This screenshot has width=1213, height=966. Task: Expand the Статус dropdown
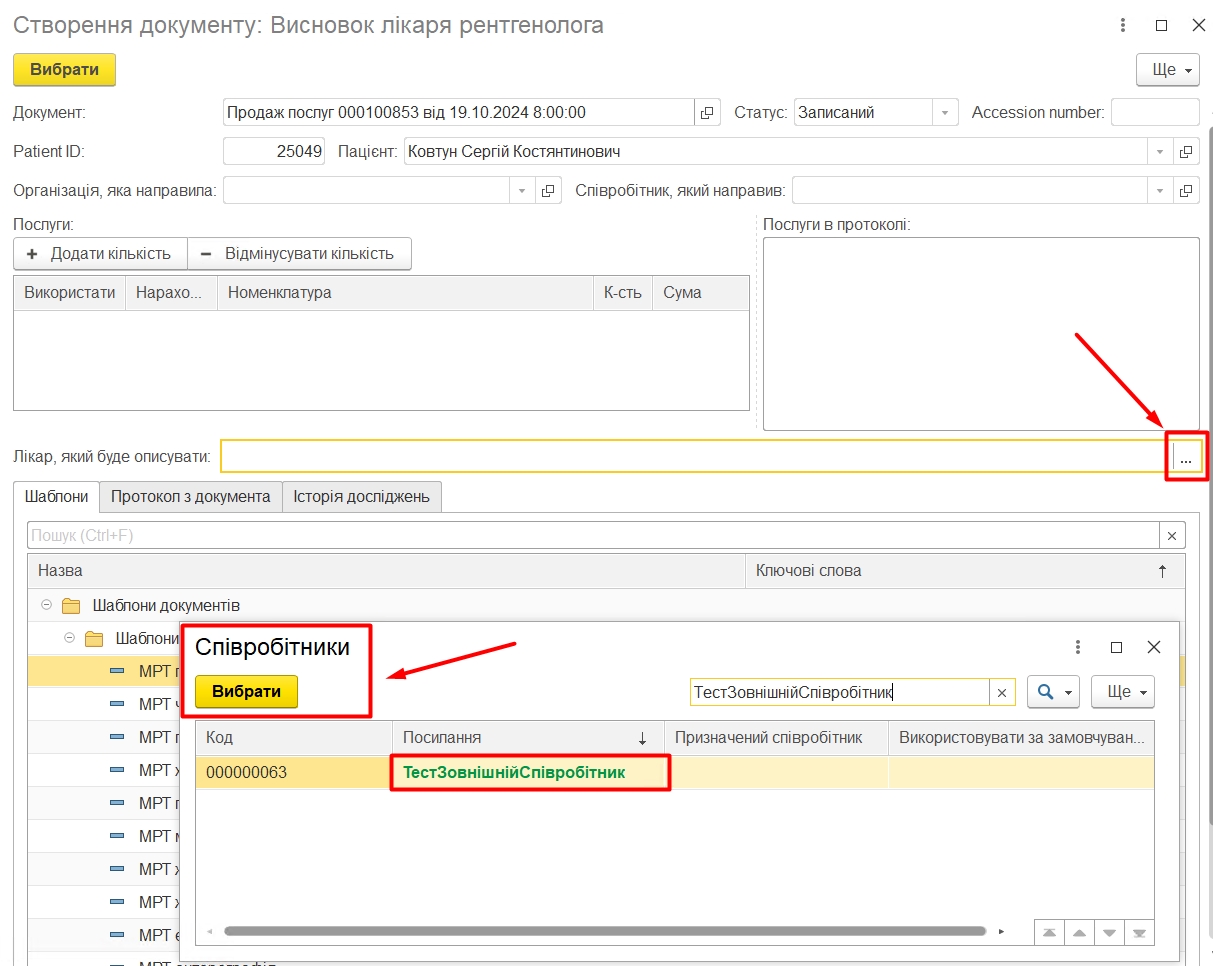[x=945, y=113]
